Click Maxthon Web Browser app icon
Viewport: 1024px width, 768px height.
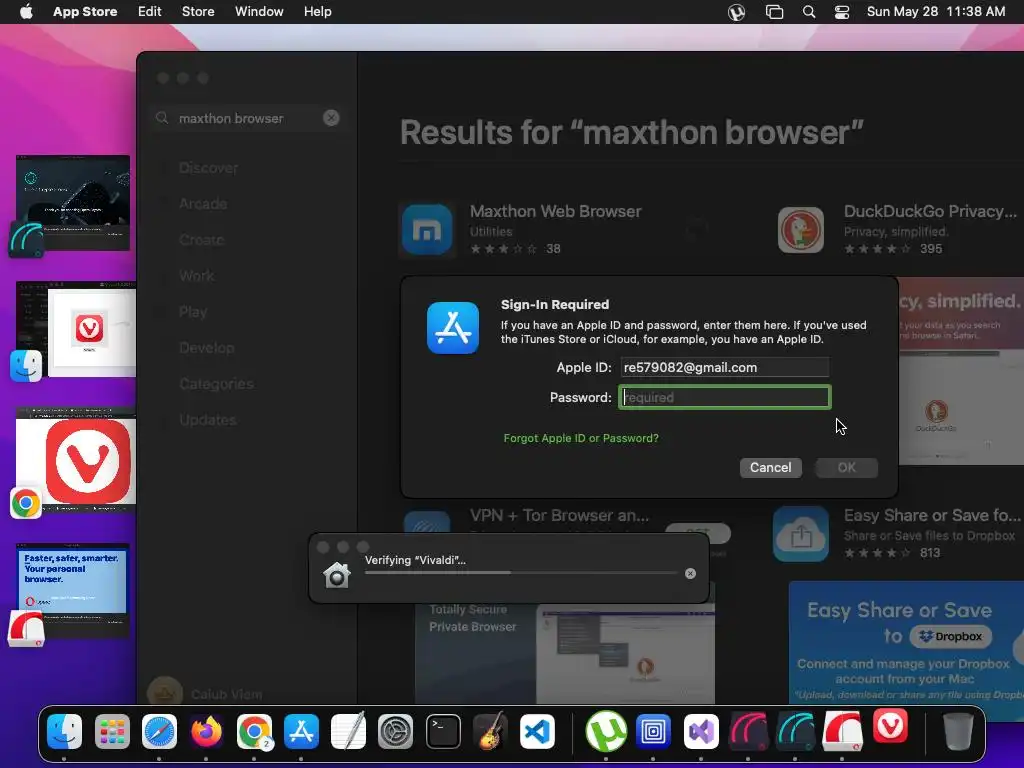click(427, 230)
